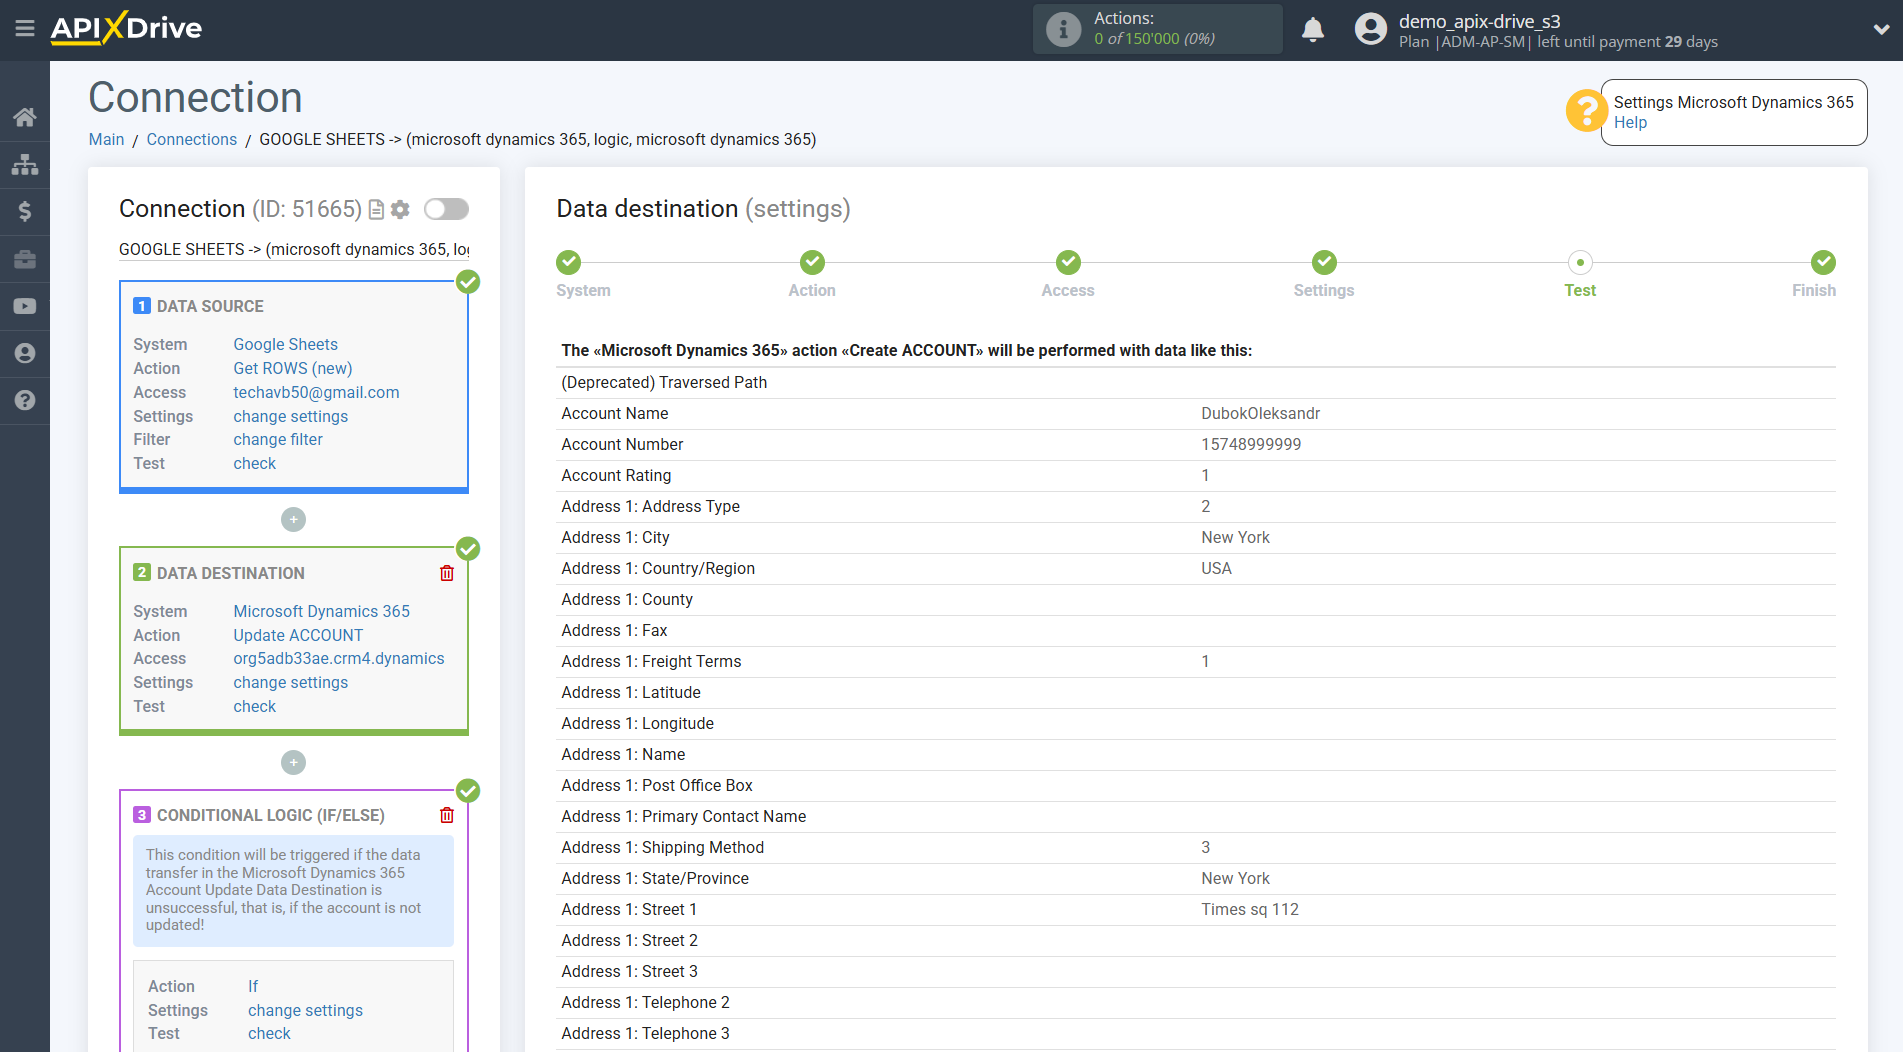Image resolution: width=1903 pixels, height=1052 pixels.
Task: Click check in Data Destination
Action: click(255, 706)
